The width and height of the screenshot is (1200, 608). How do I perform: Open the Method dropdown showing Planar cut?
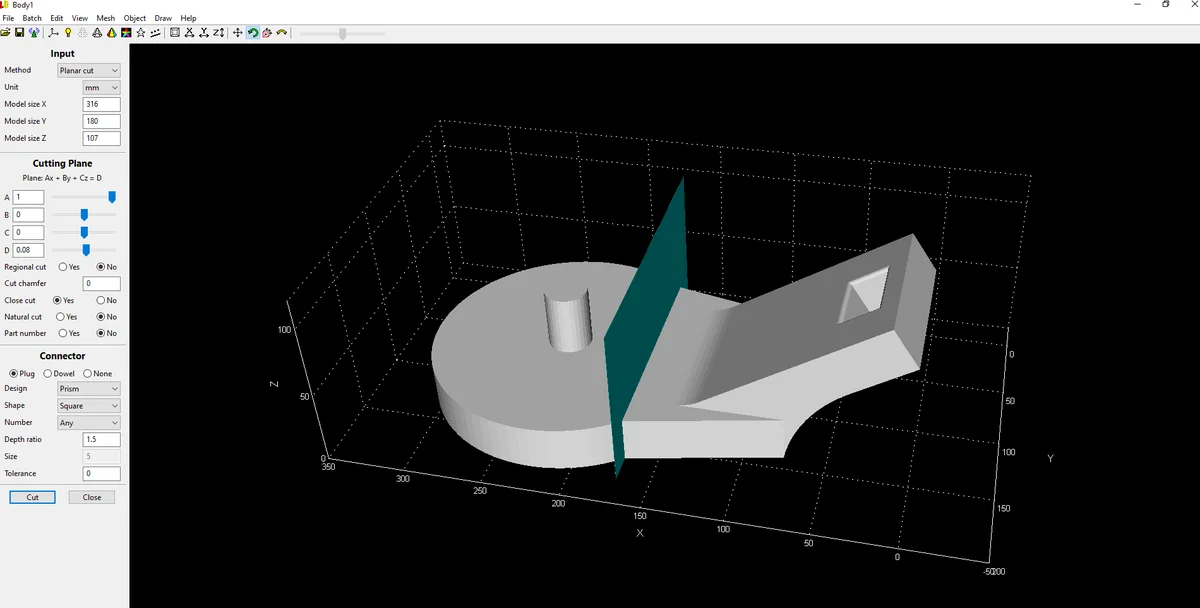click(88, 71)
